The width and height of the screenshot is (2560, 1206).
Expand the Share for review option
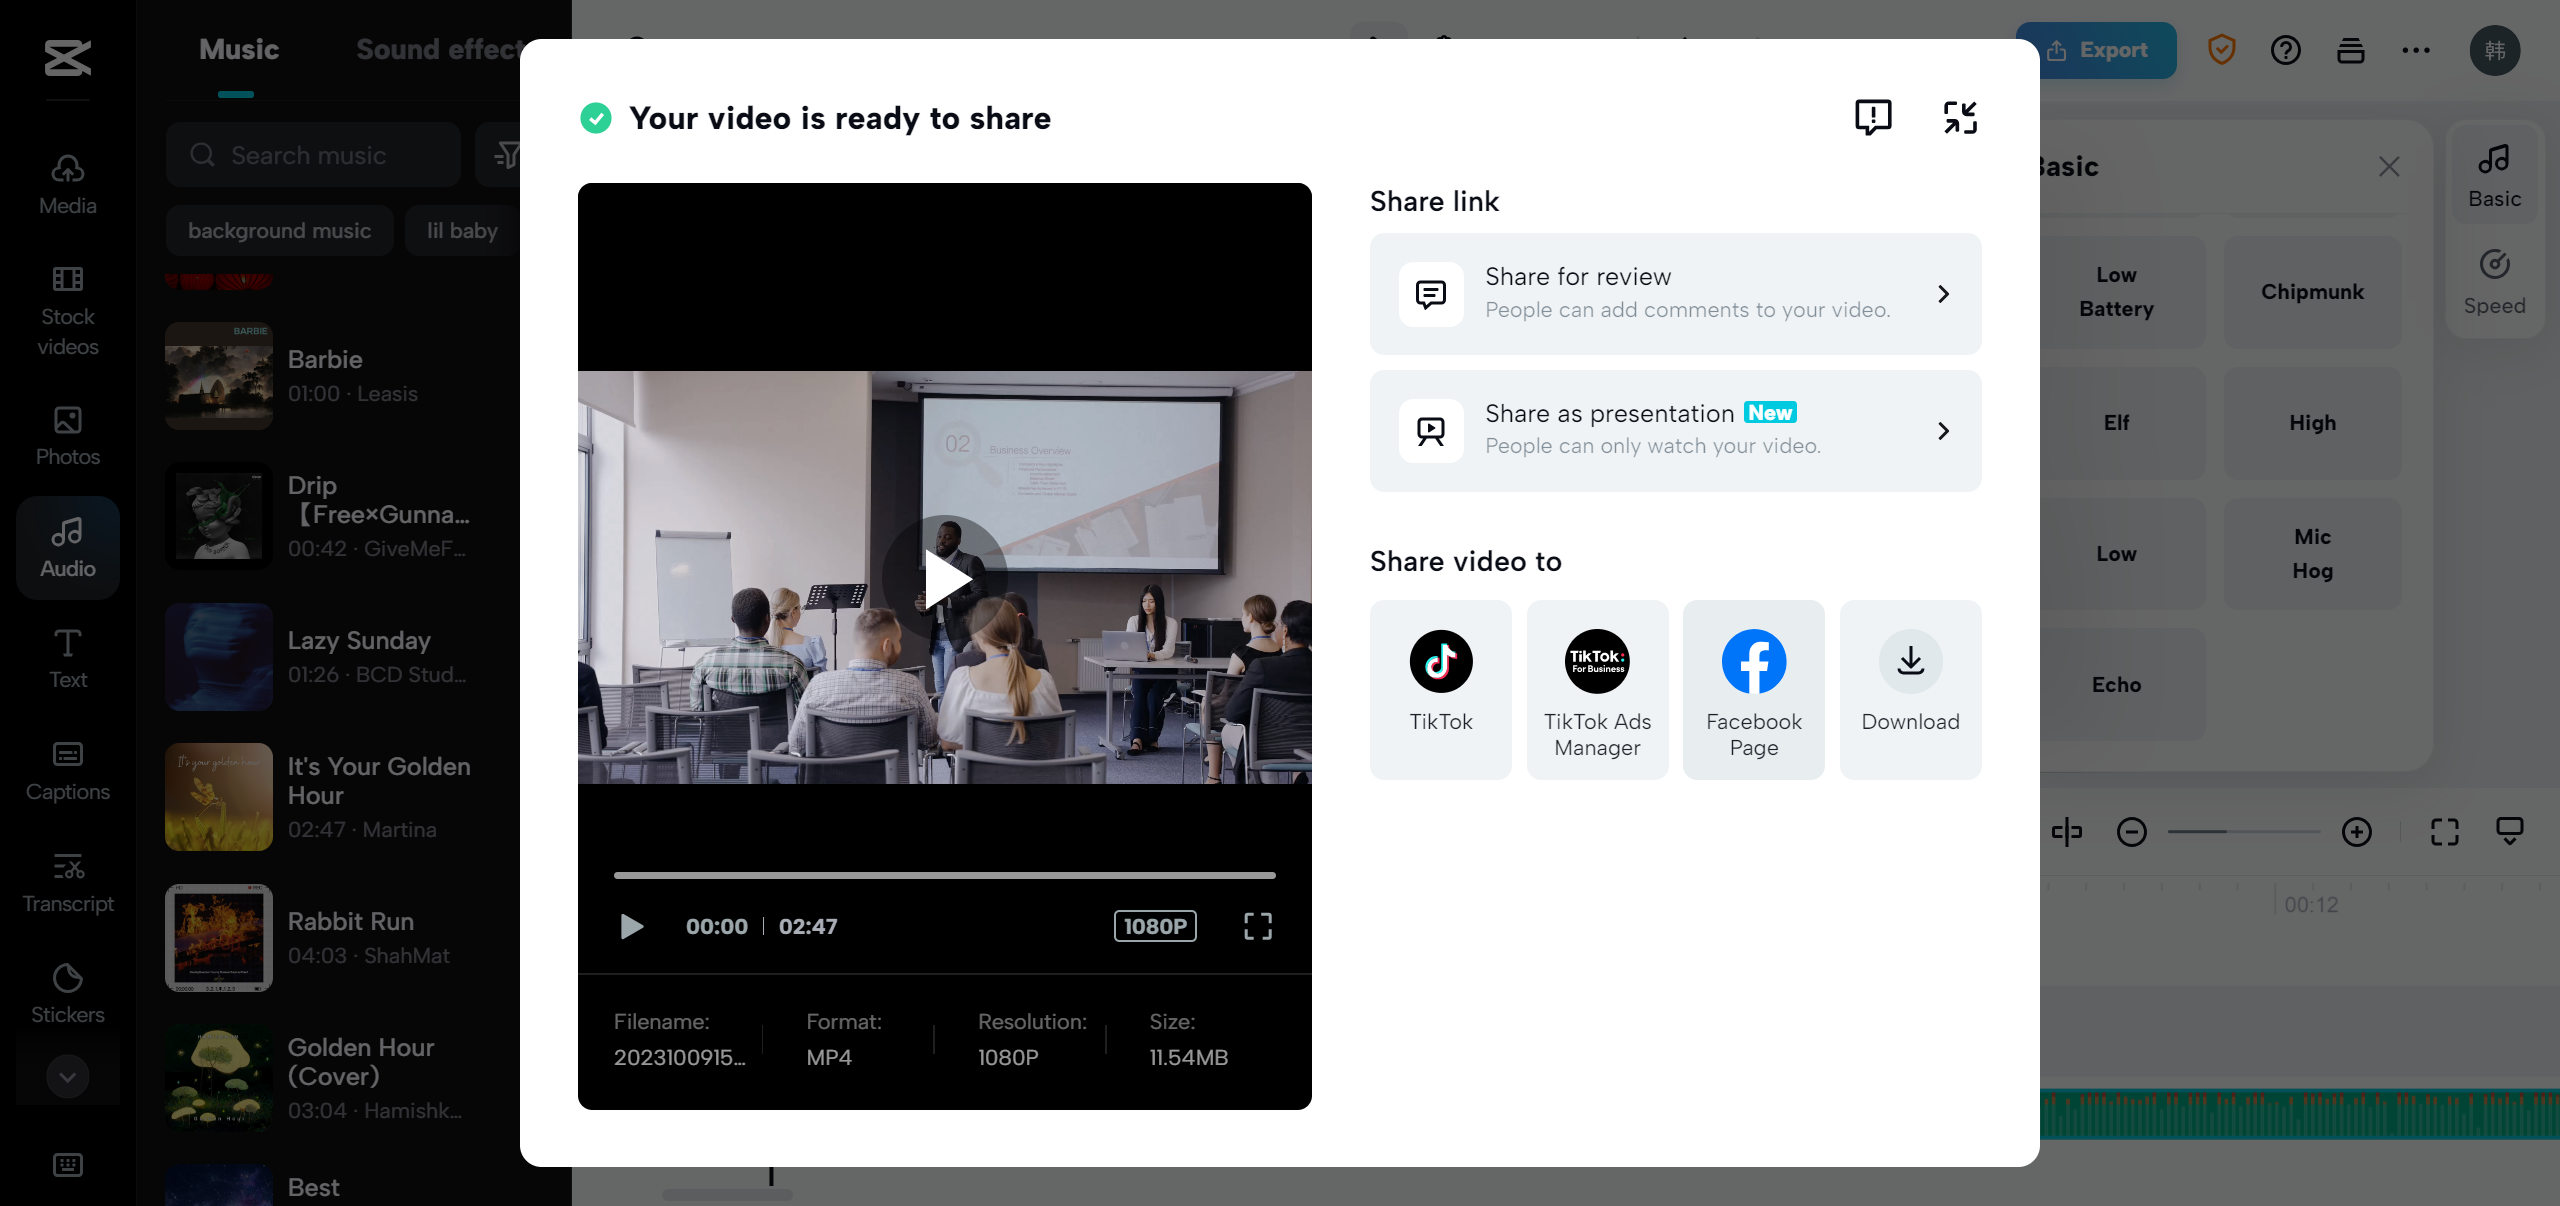click(x=1674, y=293)
